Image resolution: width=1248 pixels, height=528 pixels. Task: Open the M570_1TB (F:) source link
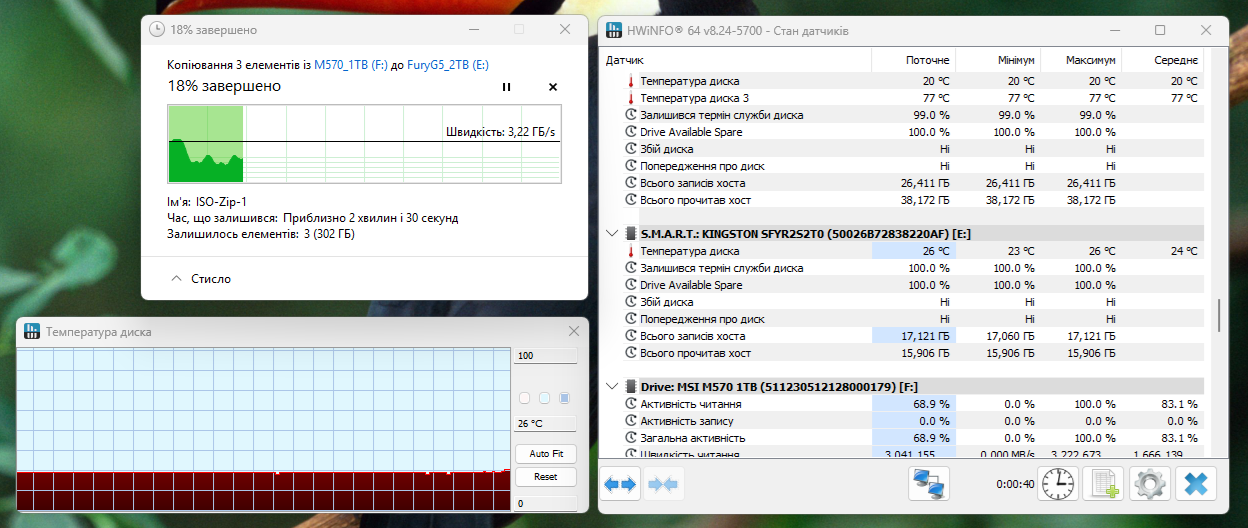pyautogui.click(x=351, y=64)
